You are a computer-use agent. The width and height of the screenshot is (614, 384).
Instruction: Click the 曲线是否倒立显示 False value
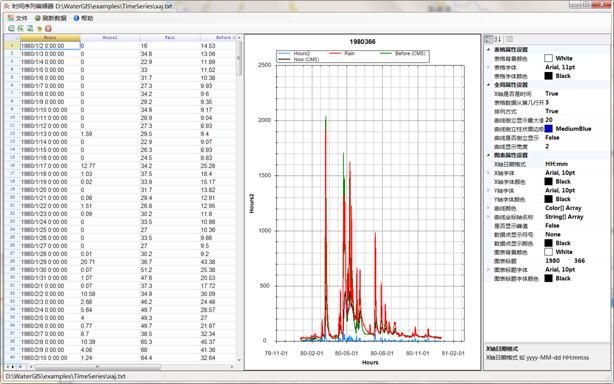click(x=552, y=138)
